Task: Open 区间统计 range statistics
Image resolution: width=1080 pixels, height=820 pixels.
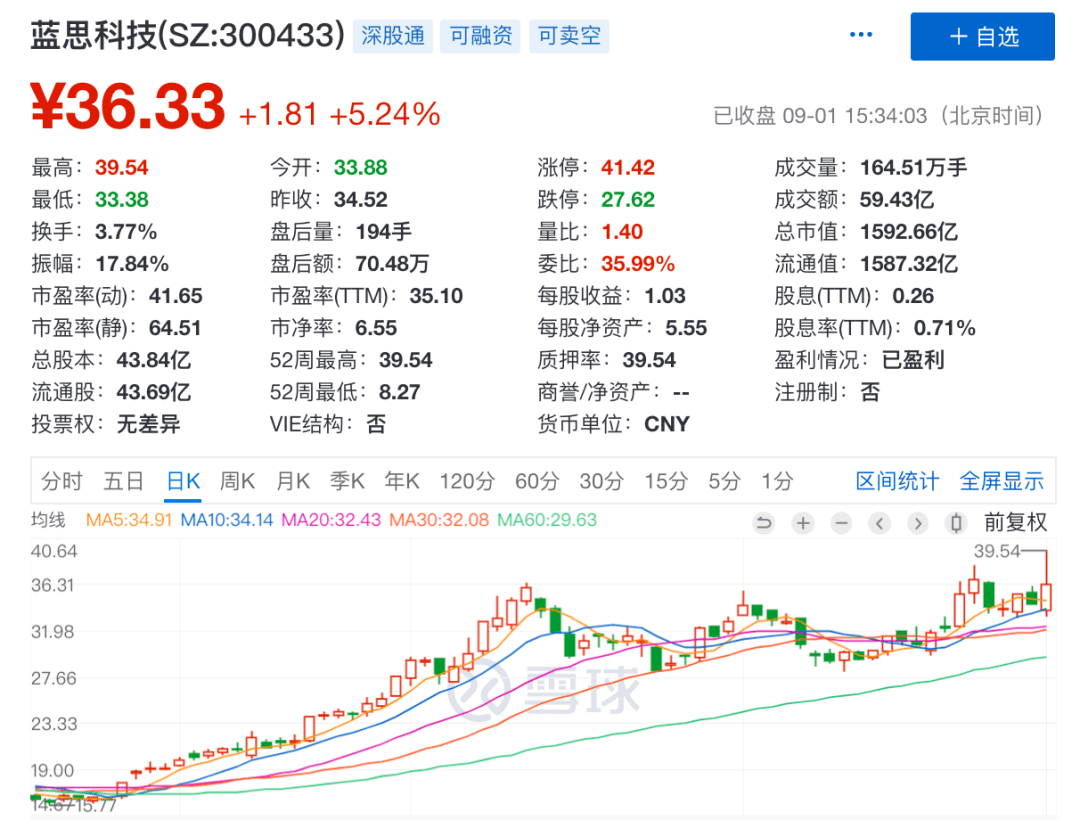Action: pyautogui.click(x=897, y=481)
